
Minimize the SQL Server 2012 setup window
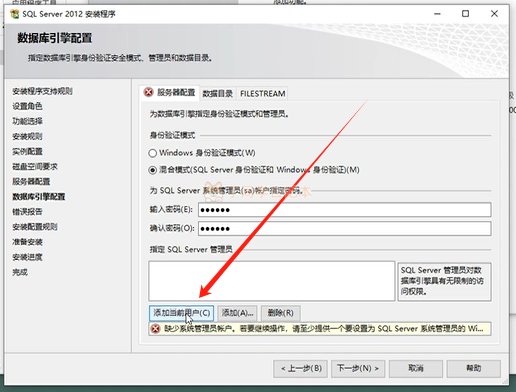[x=437, y=14]
